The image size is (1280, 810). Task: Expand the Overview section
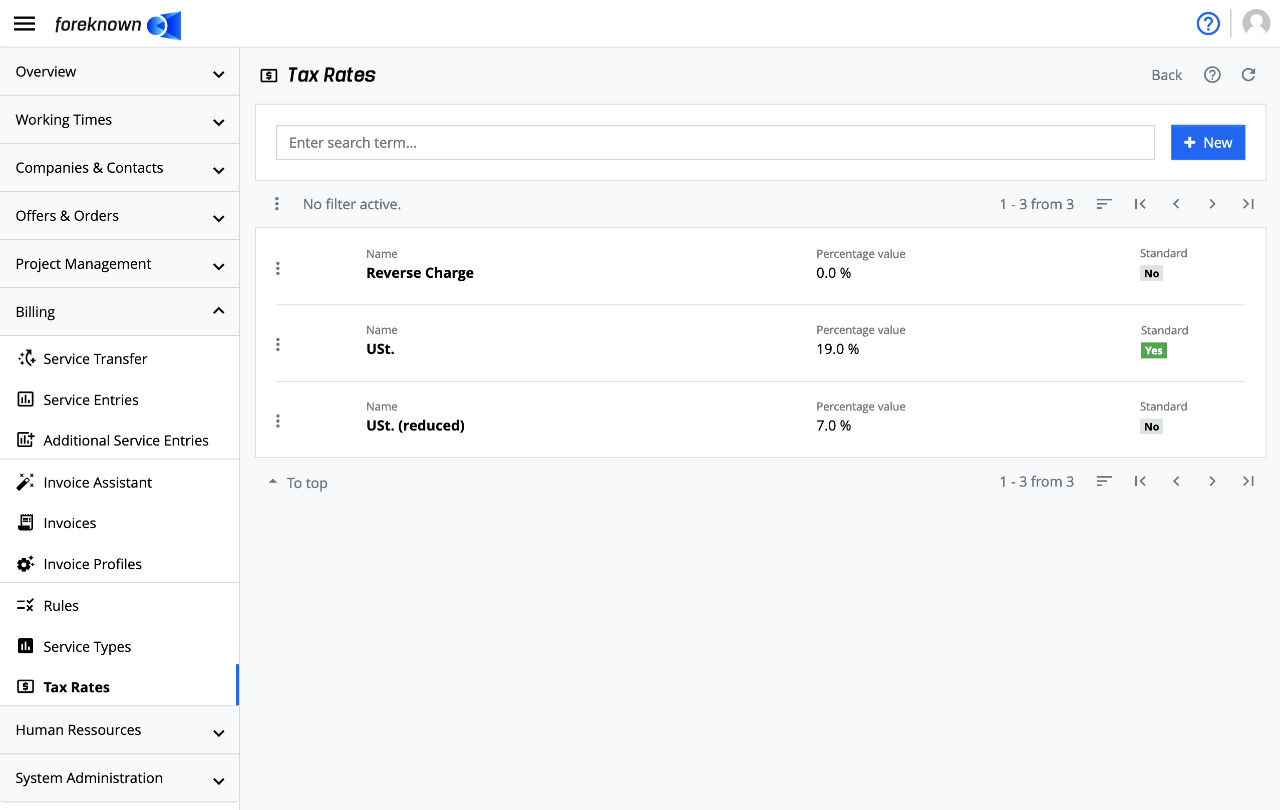(119, 72)
